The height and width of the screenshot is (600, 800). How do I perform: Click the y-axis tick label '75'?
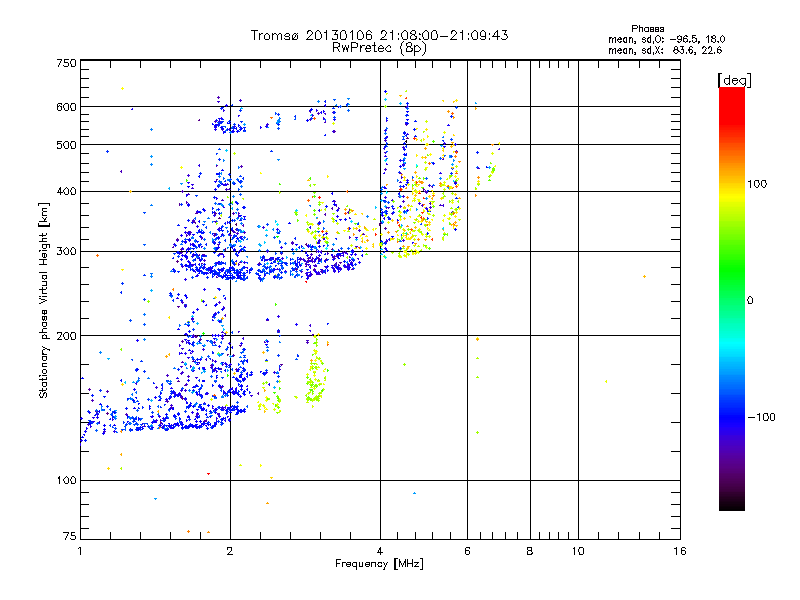69,536
